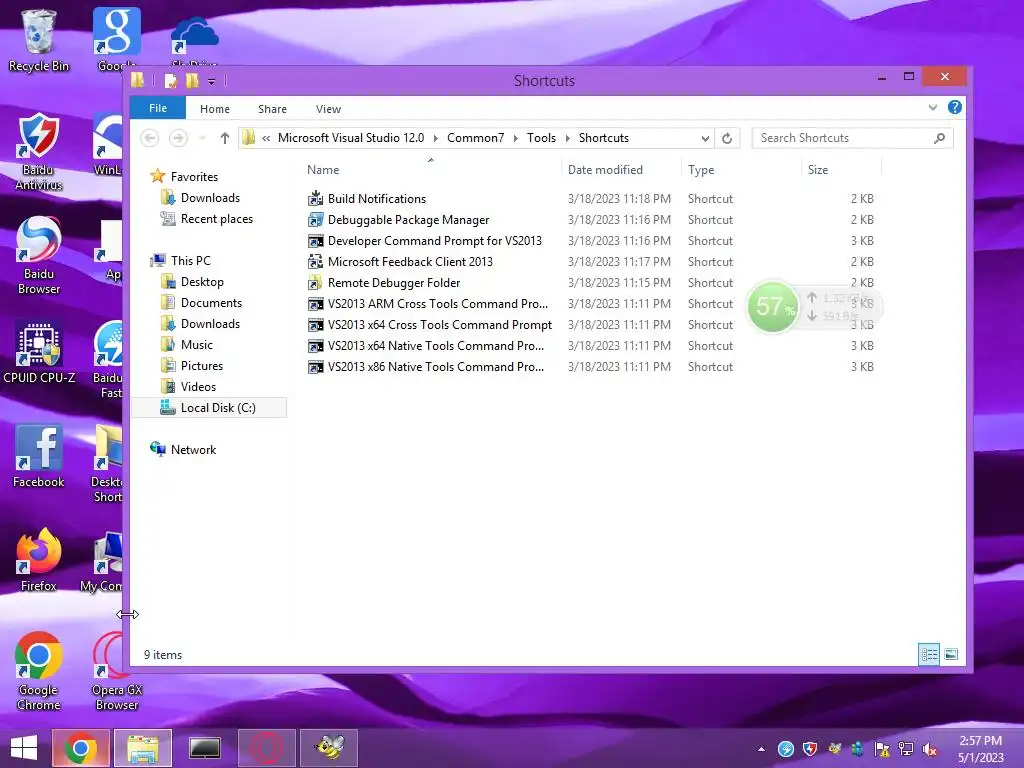Show hidden tray icons arrow

(x=761, y=749)
